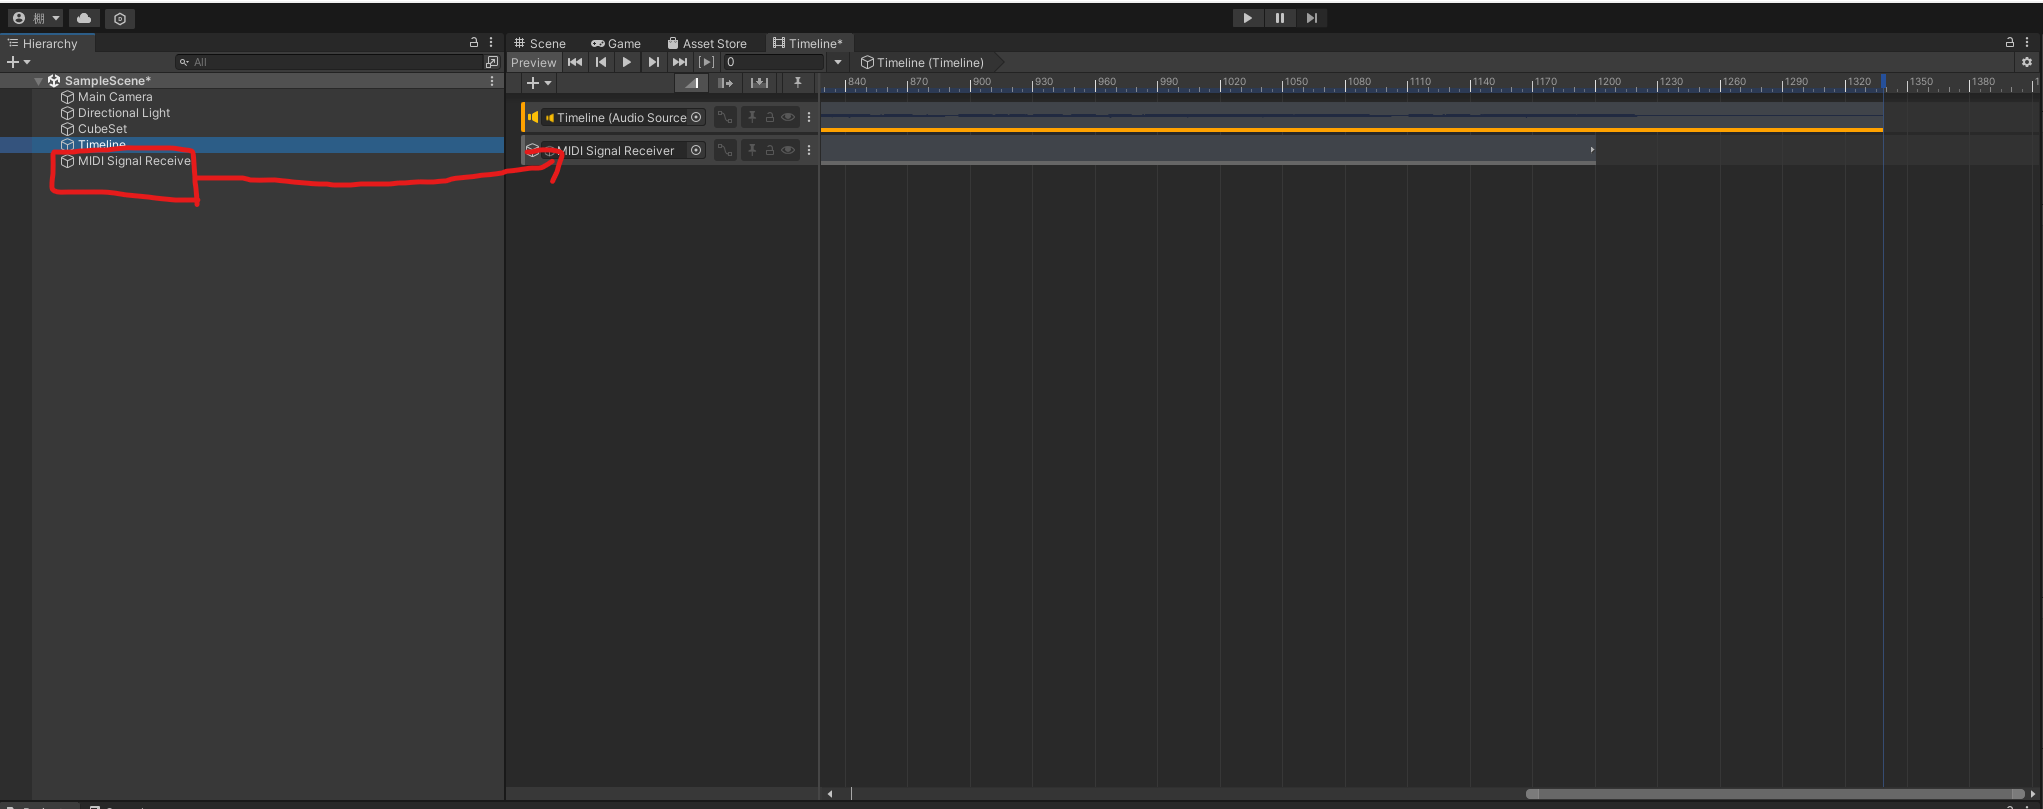Open the Timeline window options menu
The width and height of the screenshot is (2043, 809).
(x=2027, y=43)
